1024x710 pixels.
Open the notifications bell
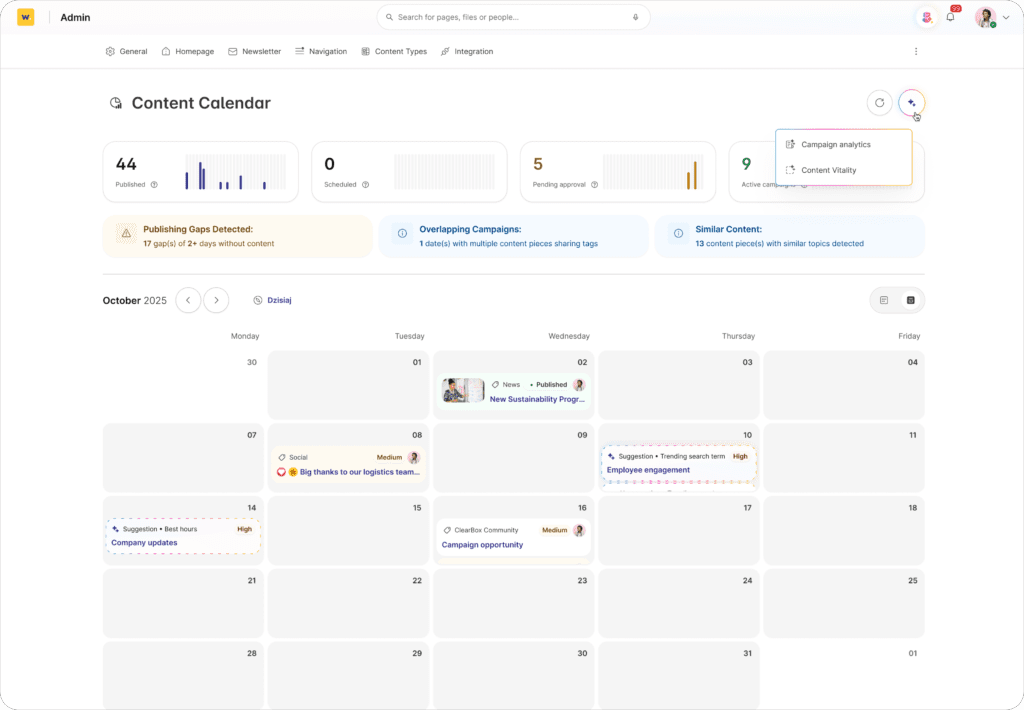[x=950, y=17]
